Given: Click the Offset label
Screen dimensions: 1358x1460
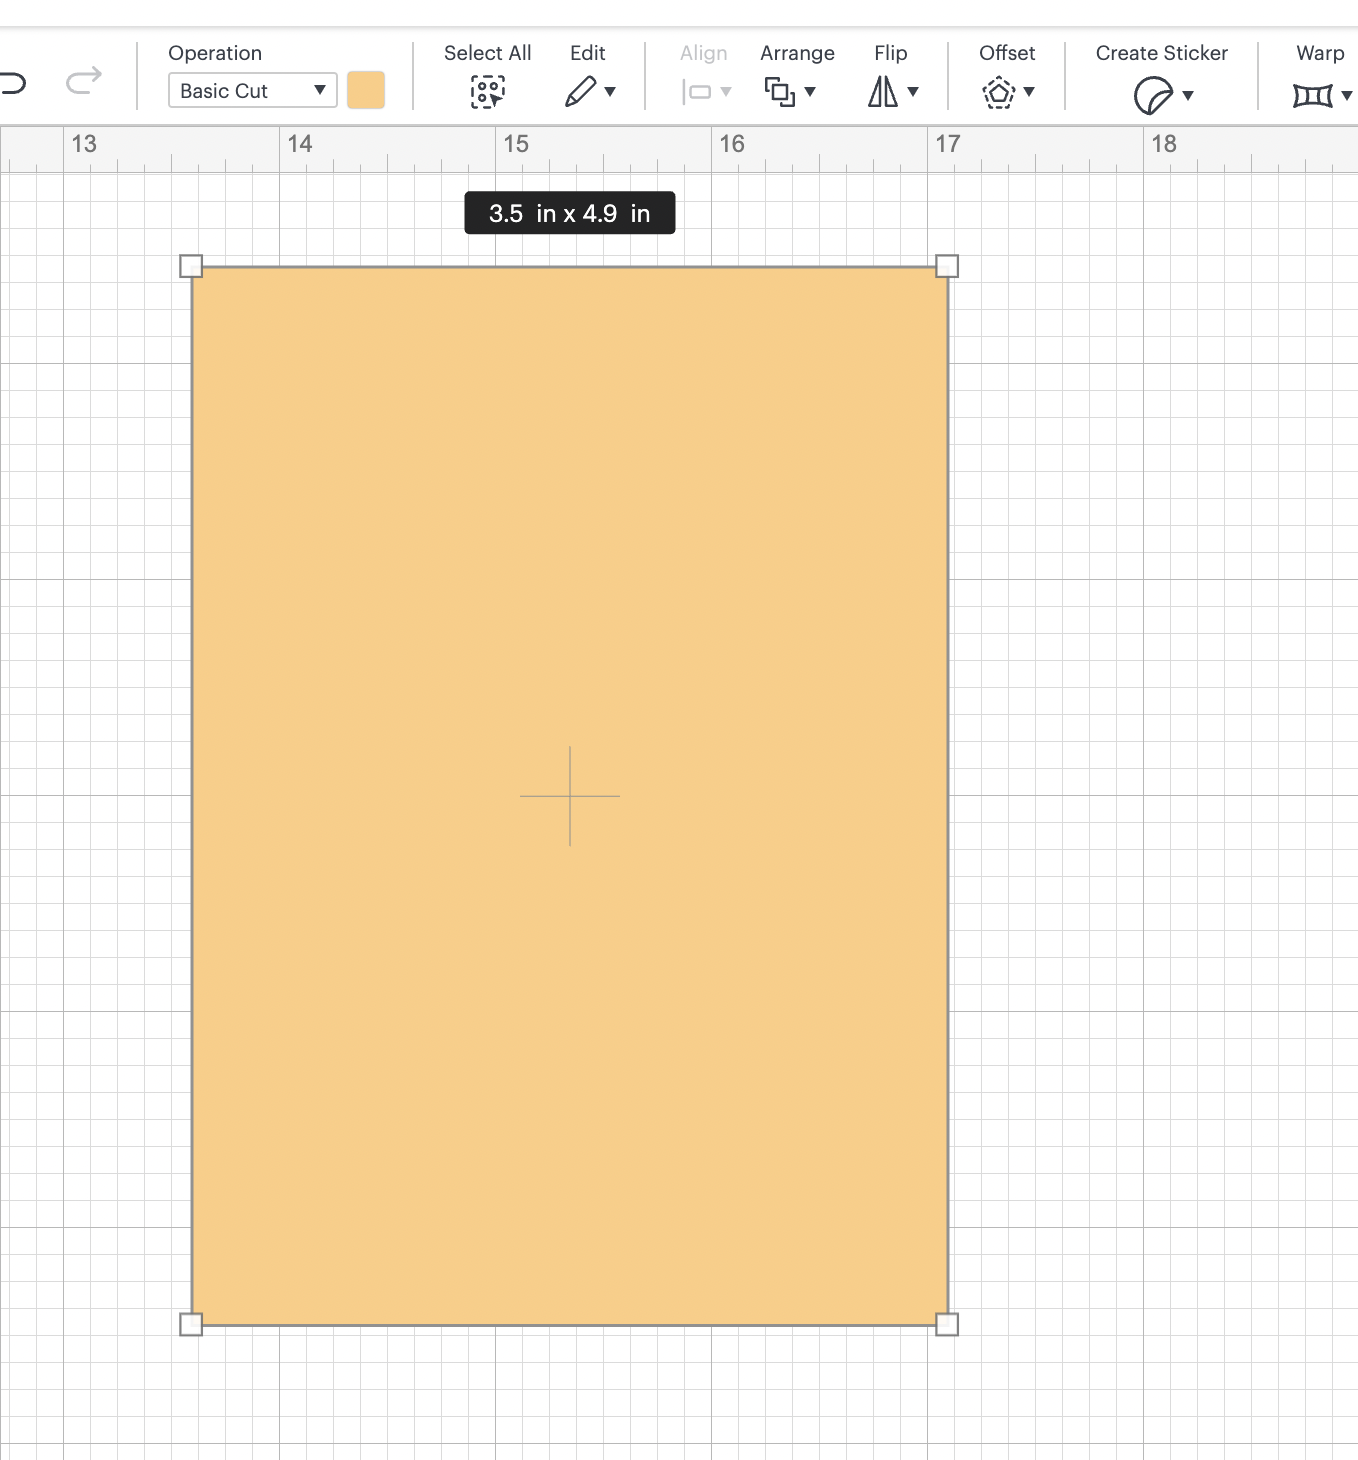Looking at the screenshot, I should pos(1007,53).
